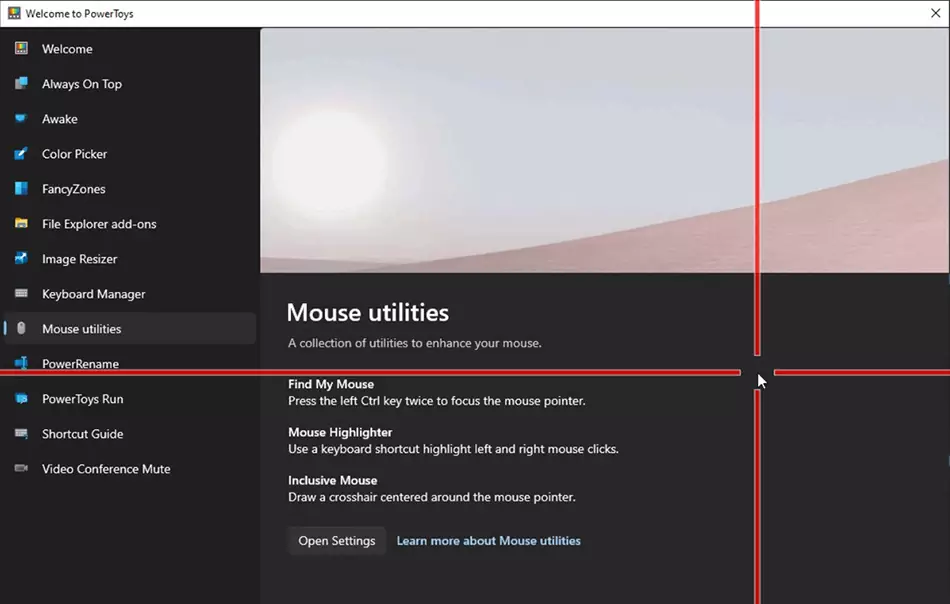Click the Keyboard Manager keyboard icon
This screenshot has width=950, height=604.
[x=21, y=294]
